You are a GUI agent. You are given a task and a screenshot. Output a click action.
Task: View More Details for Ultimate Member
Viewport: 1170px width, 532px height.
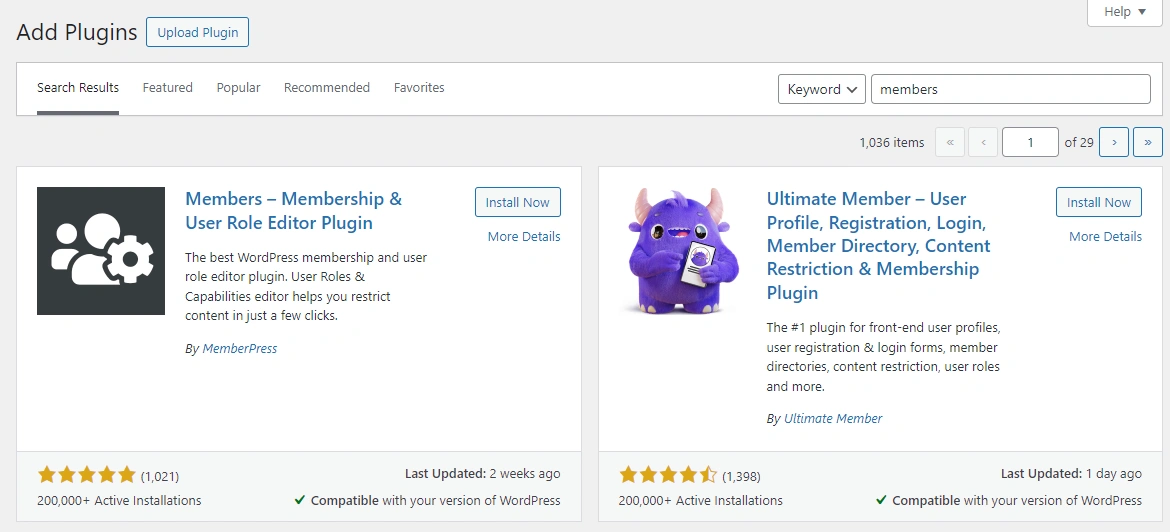(x=1105, y=237)
